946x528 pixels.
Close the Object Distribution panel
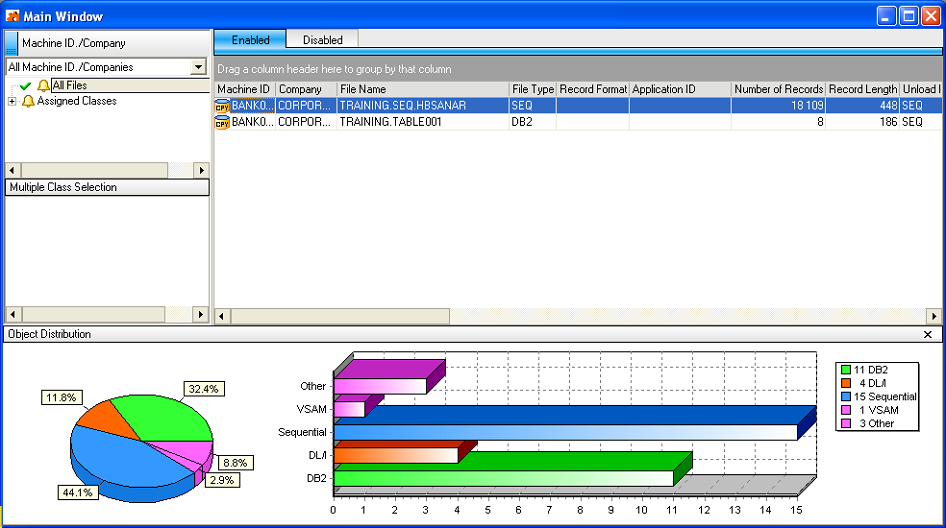click(927, 334)
